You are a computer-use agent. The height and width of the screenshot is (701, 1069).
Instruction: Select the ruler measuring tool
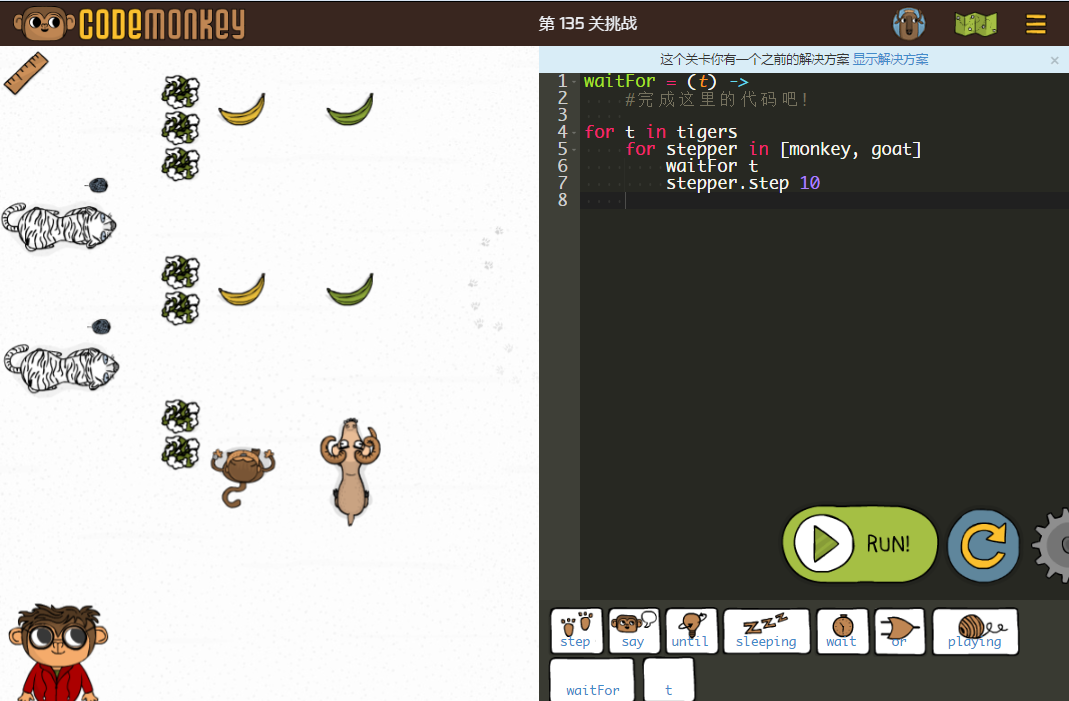coord(26,73)
